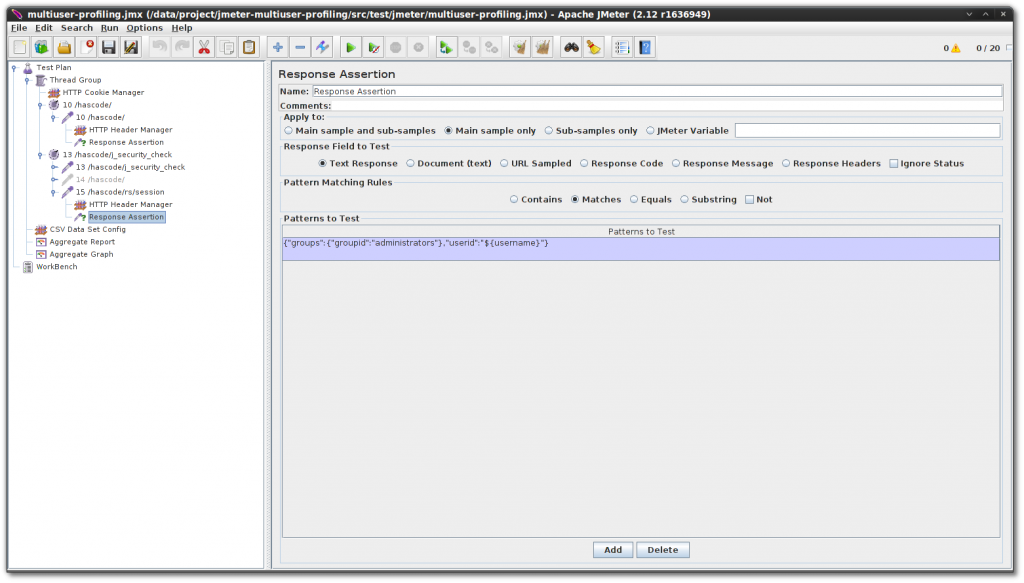Screen dimensions: 1024x583
Task: Collapse the Test Plan root node
Action: tap(13, 68)
